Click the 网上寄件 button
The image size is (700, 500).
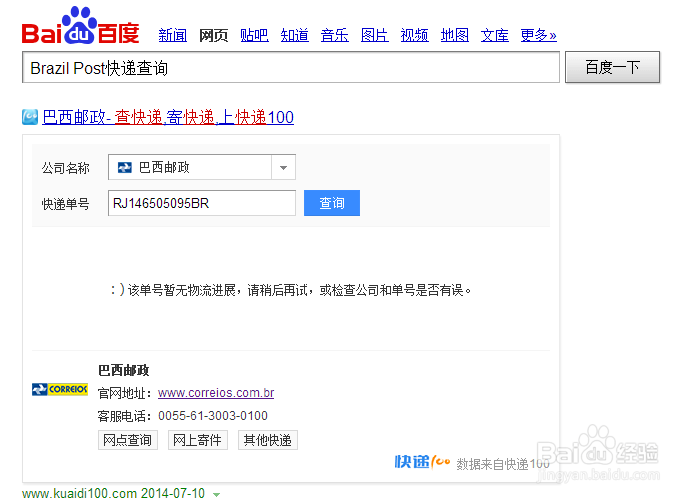198,440
